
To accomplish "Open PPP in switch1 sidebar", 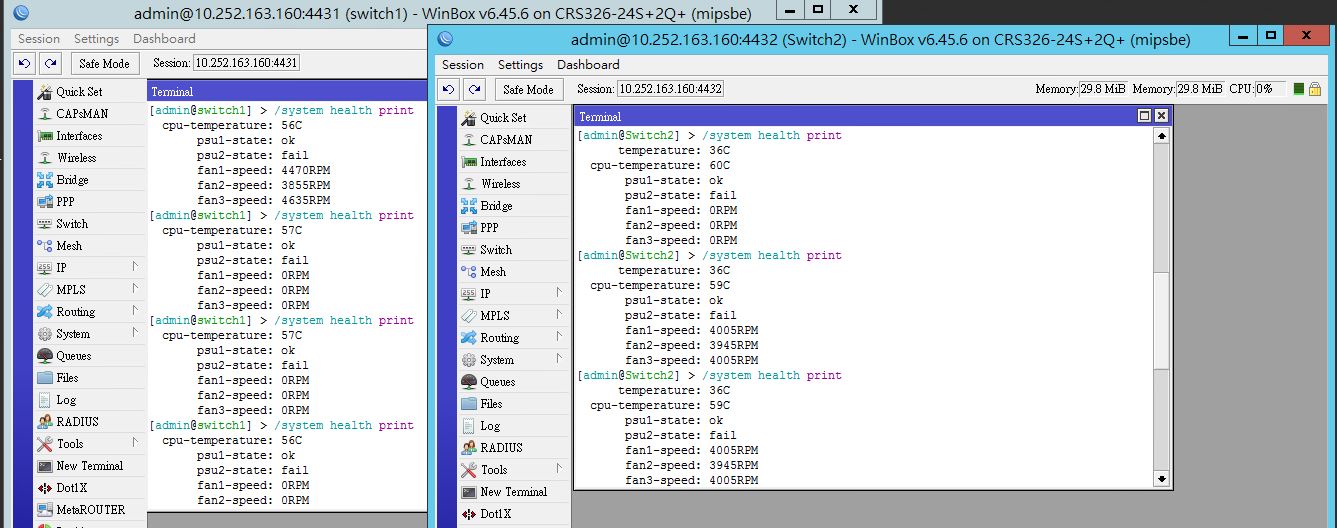I will click(89, 202).
